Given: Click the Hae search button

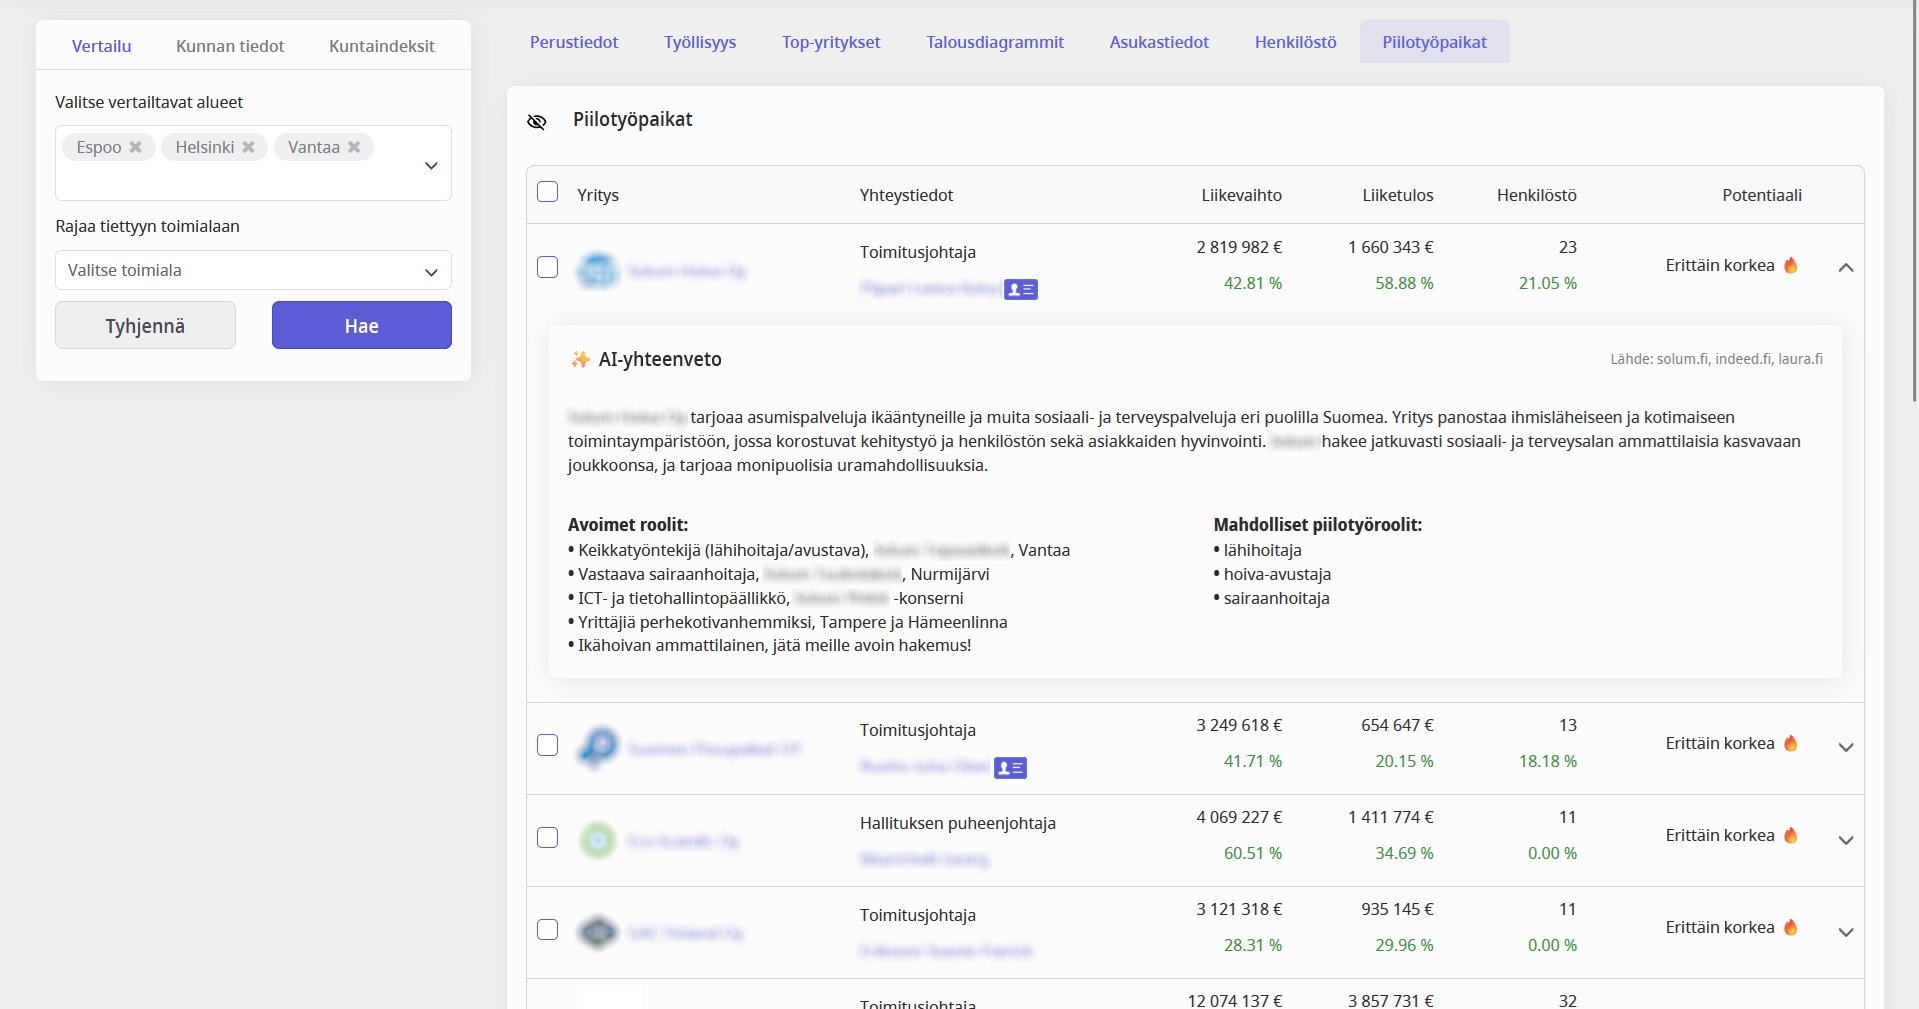Looking at the screenshot, I should click(362, 325).
